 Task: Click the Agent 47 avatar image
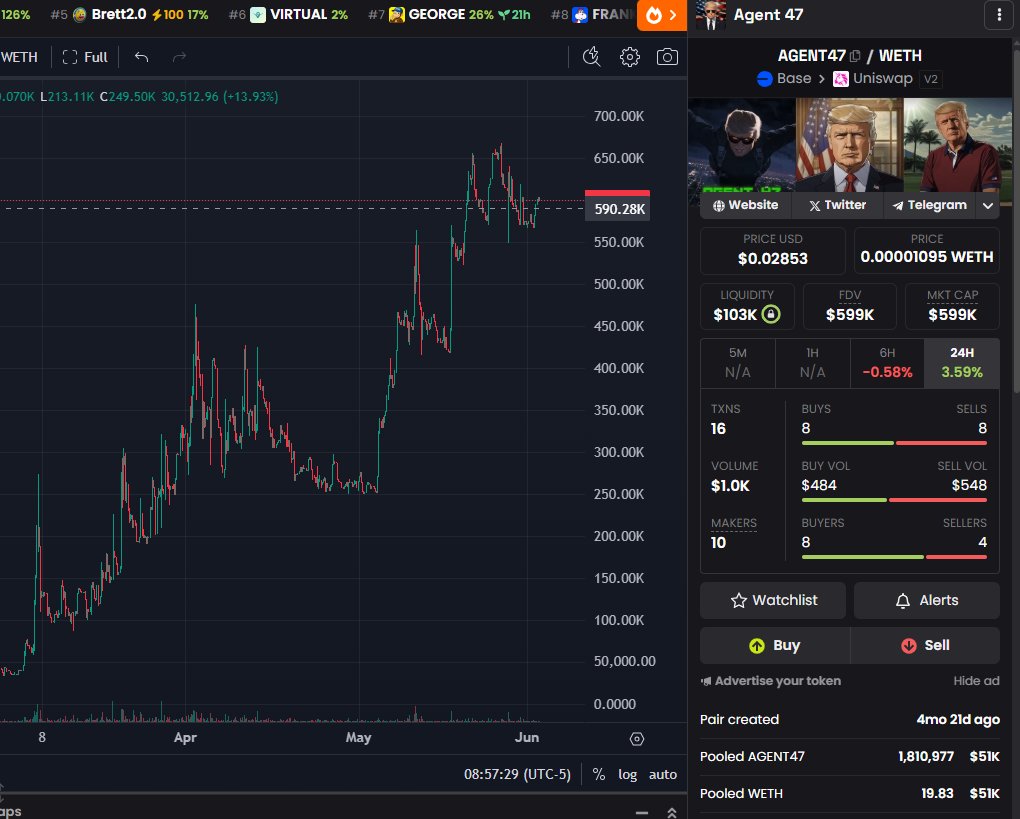click(710, 15)
